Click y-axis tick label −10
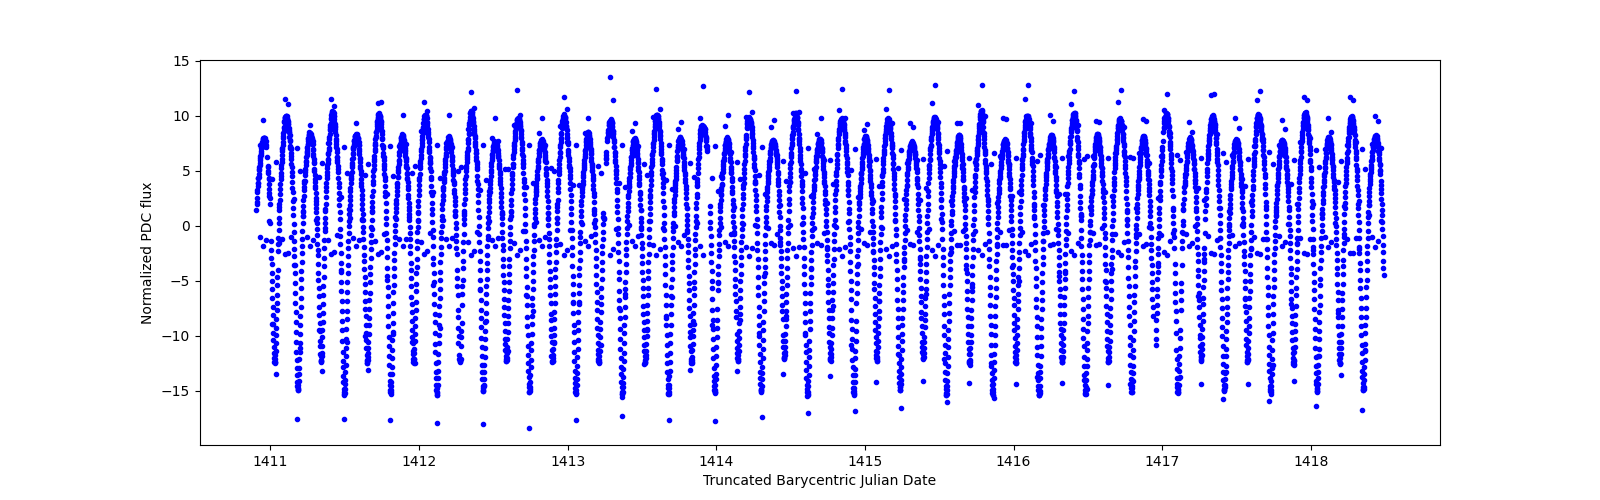 coord(177,336)
